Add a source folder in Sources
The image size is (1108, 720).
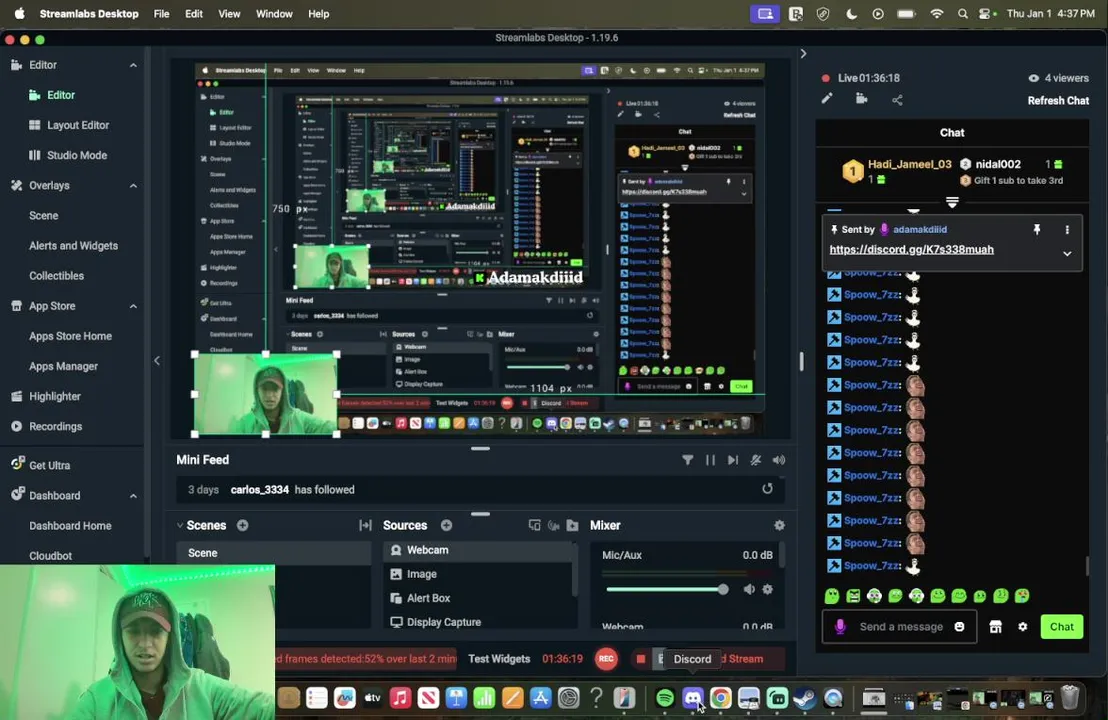pos(572,526)
